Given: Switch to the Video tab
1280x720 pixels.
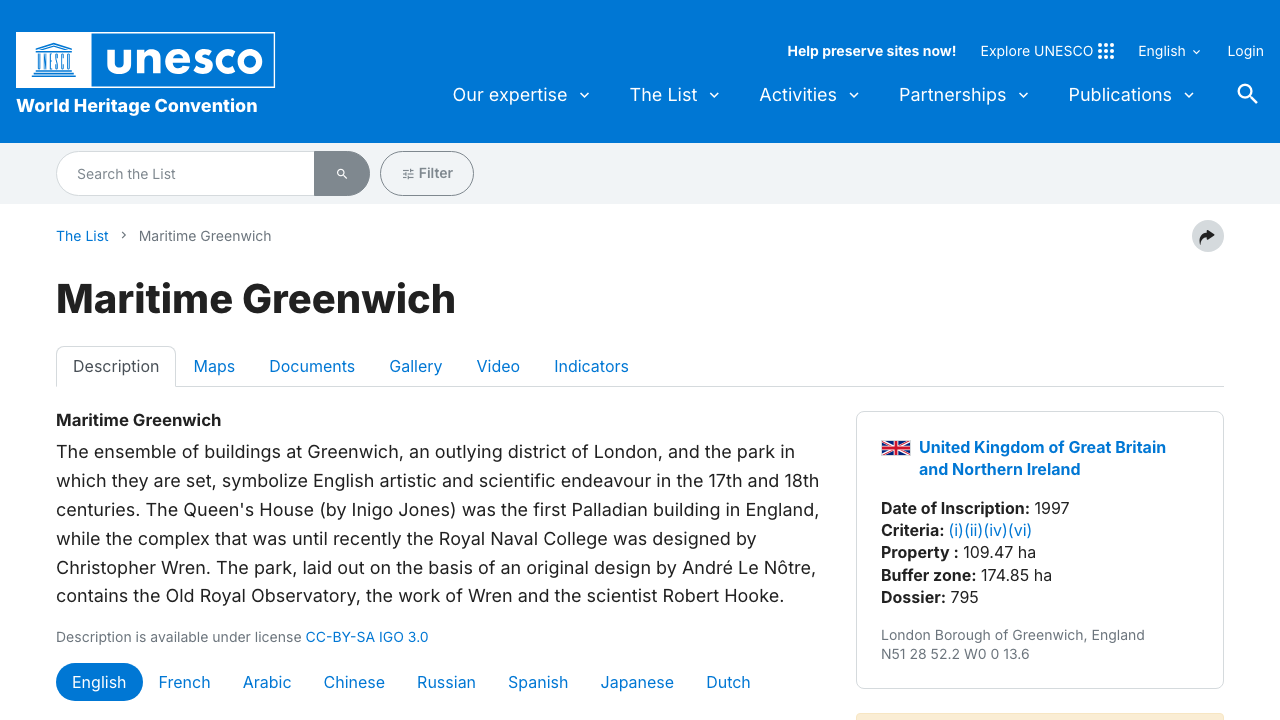Looking at the screenshot, I should (498, 366).
